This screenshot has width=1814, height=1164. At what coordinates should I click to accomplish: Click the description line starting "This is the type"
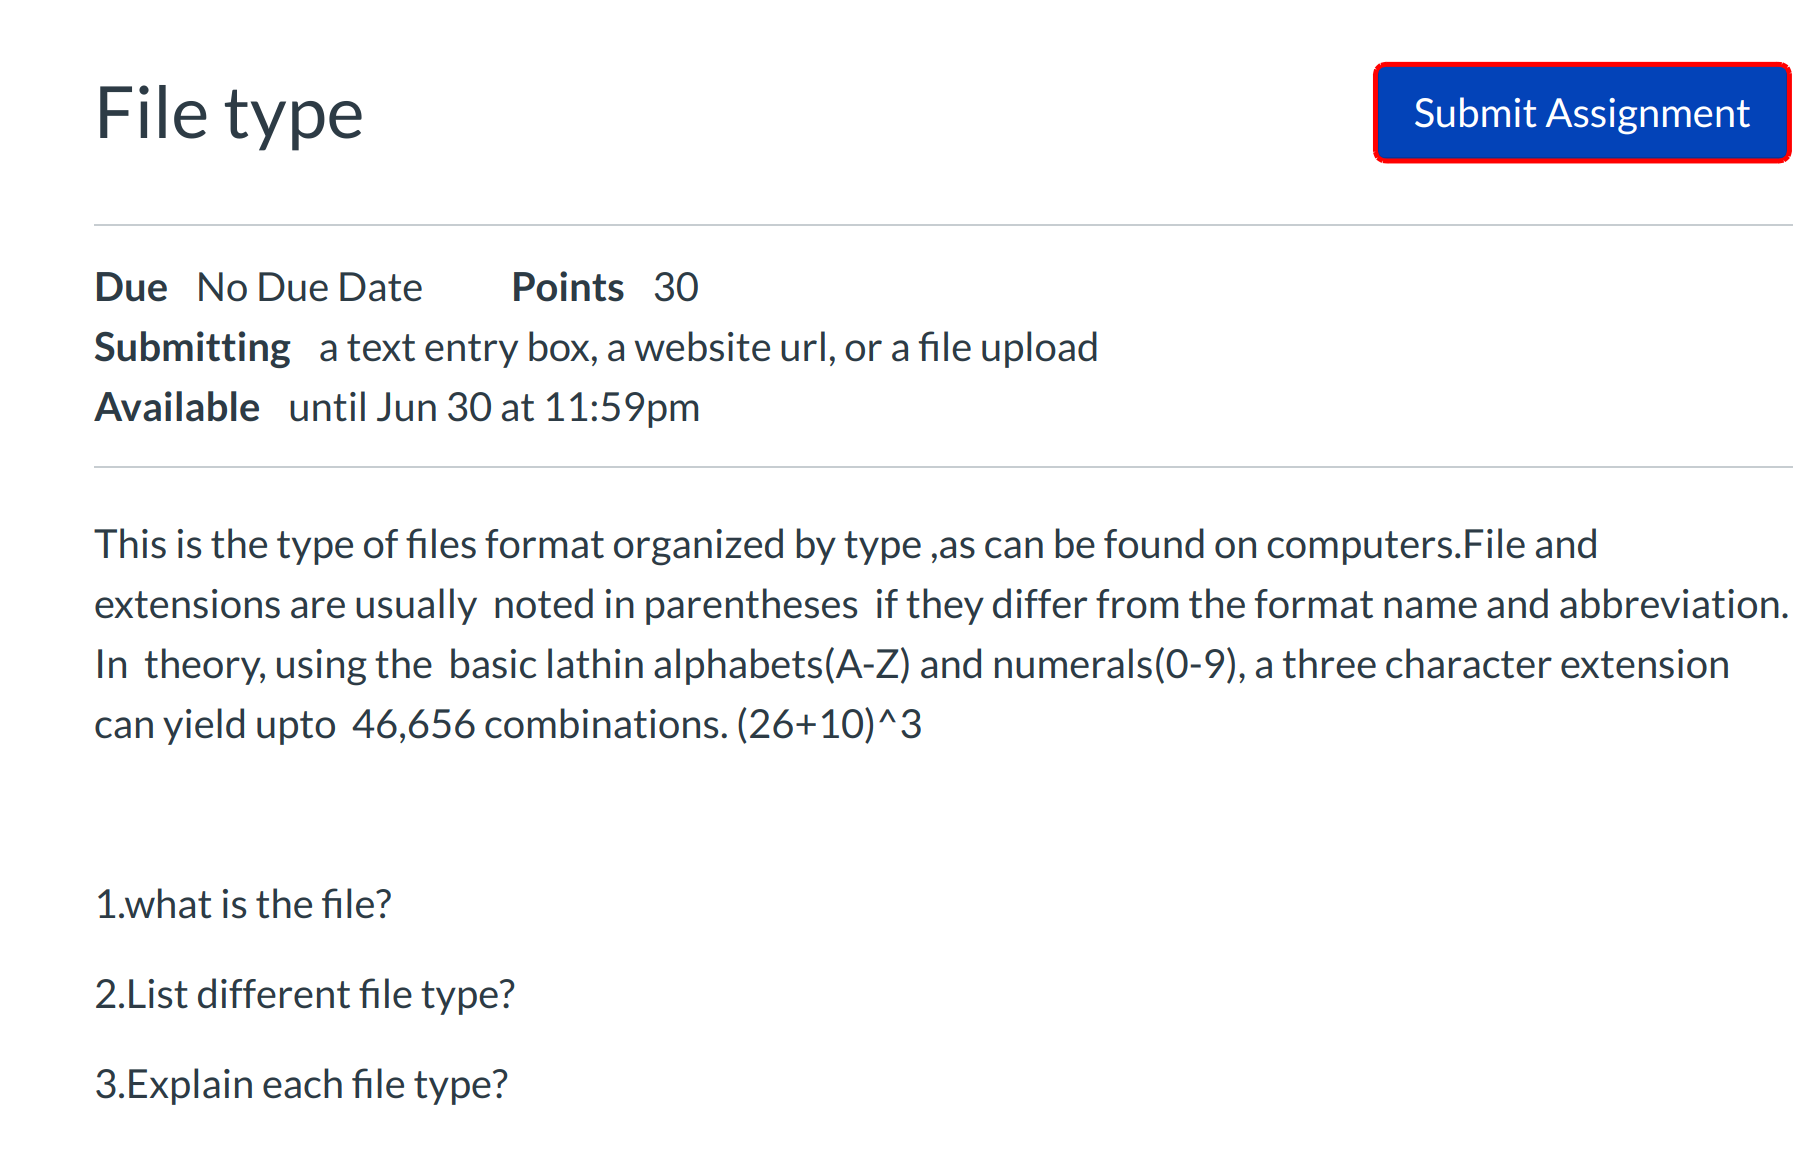[x=845, y=545]
